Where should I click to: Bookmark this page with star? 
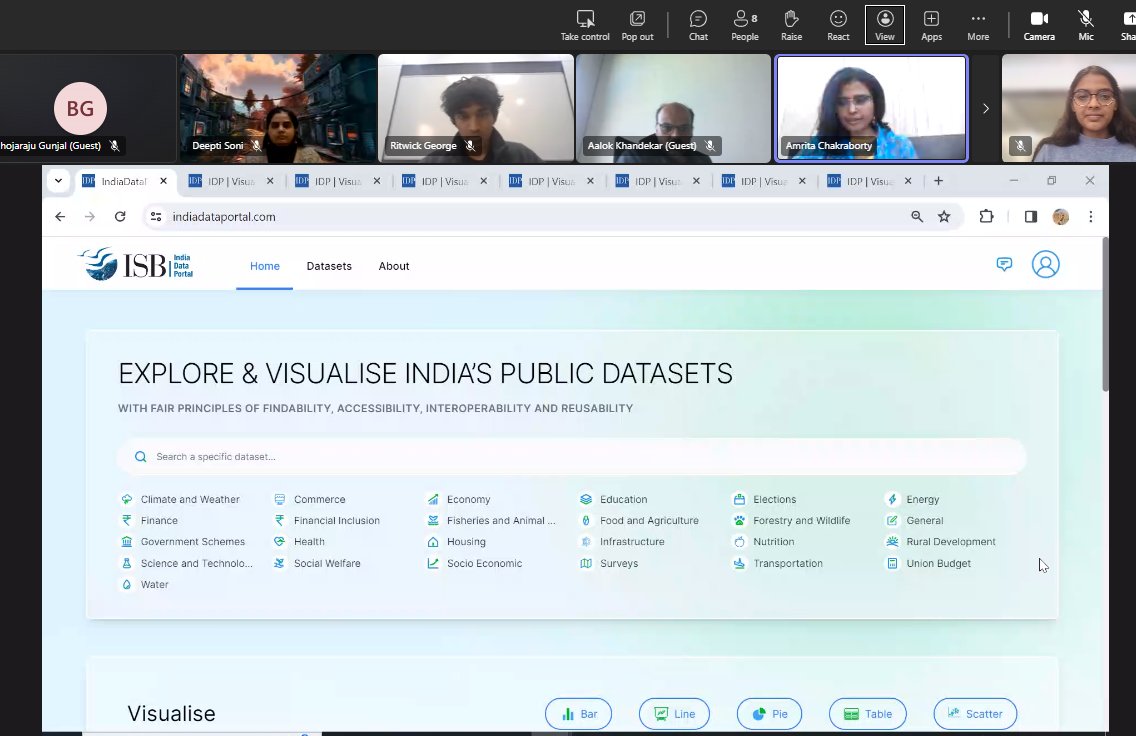(x=944, y=217)
